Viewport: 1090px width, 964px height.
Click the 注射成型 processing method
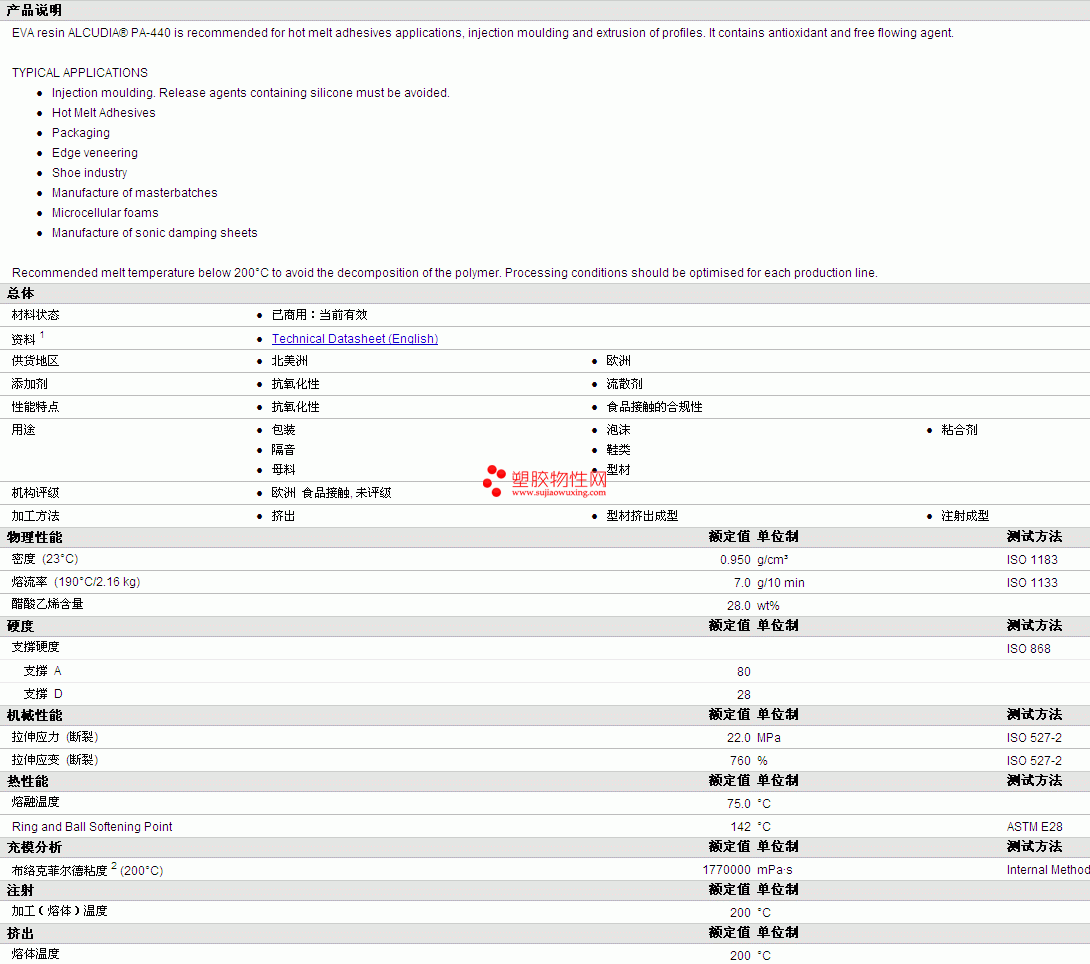[x=965, y=516]
